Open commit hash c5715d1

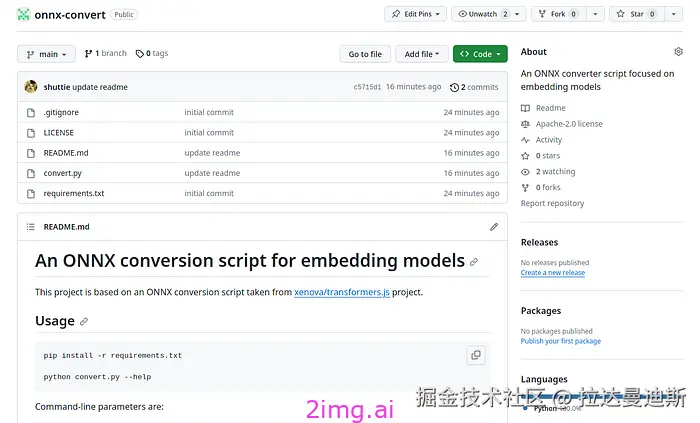point(367,87)
